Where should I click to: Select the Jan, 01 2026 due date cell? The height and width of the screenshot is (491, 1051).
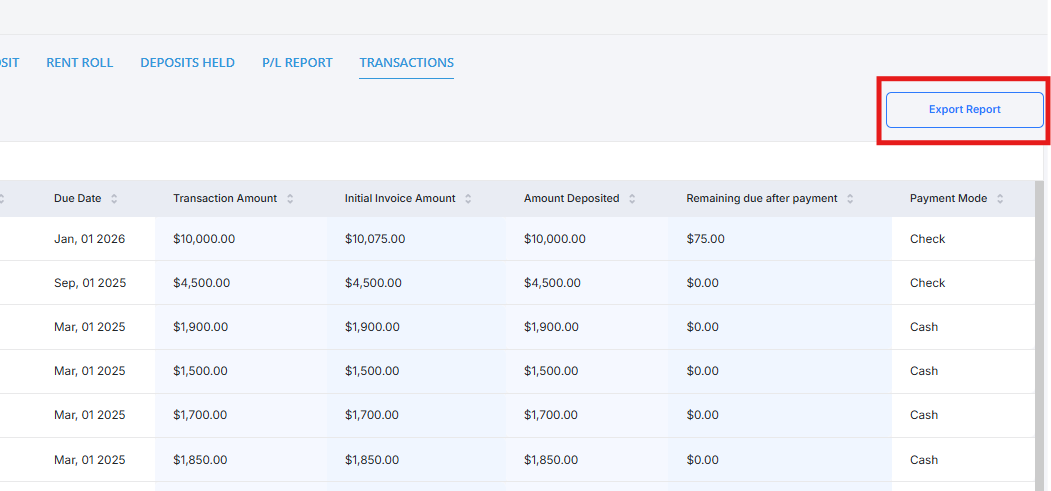point(89,239)
